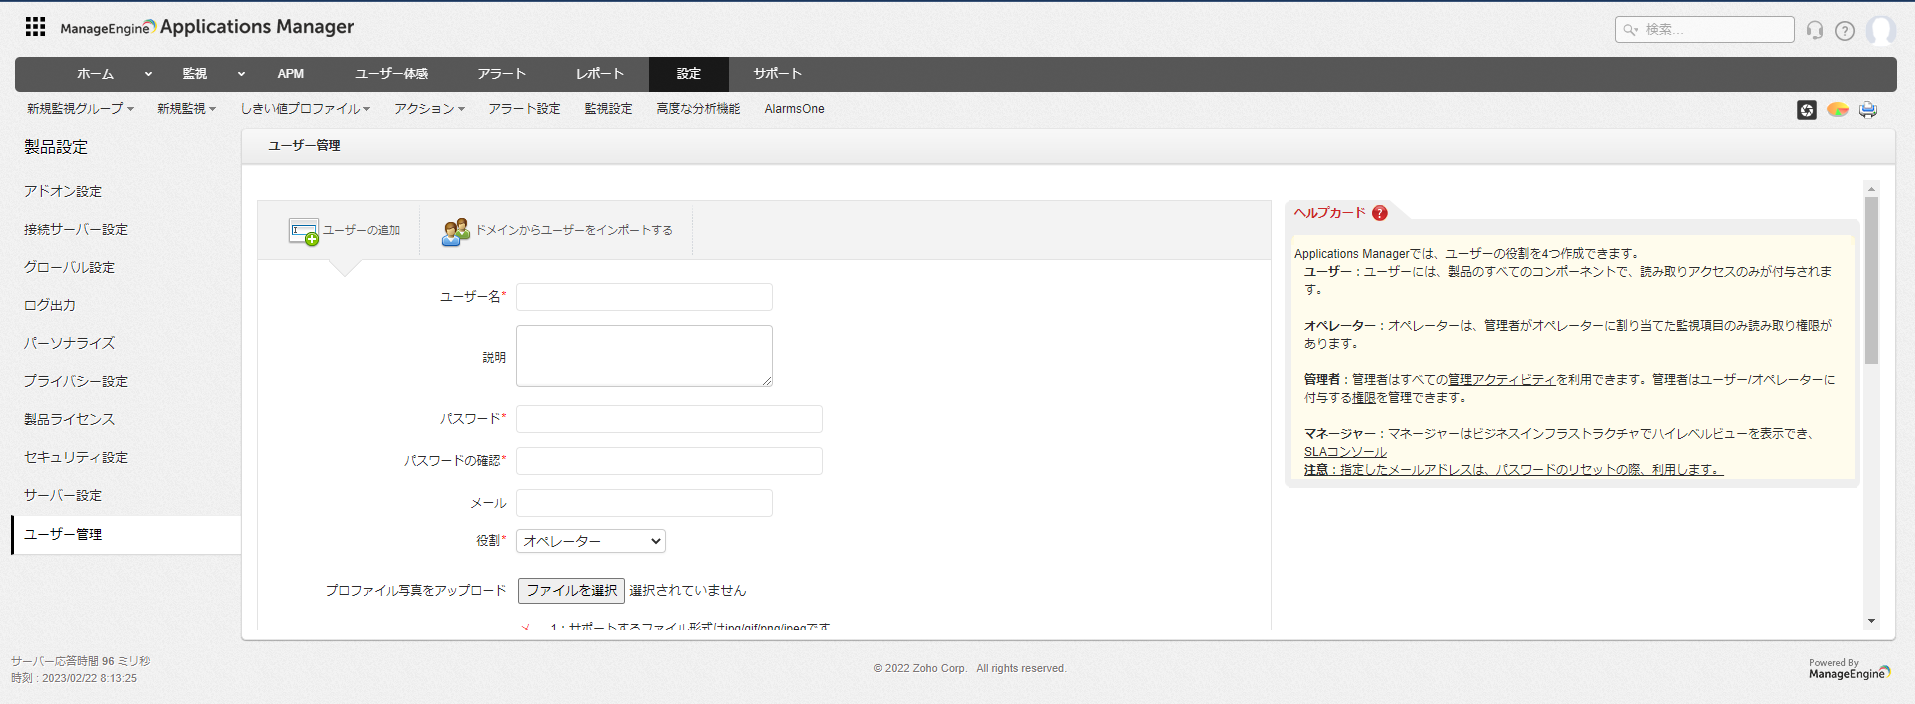Select サーバー設定 in the sidebar
1915x704 pixels.
(x=63, y=495)
